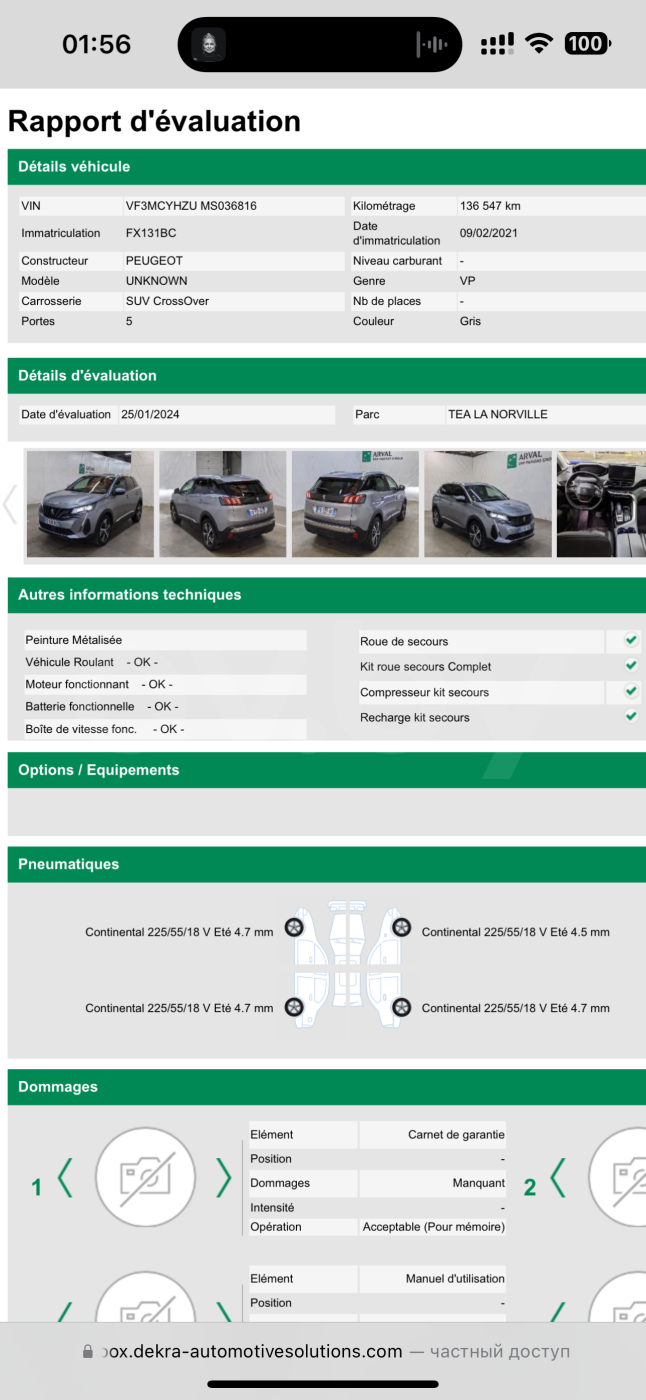Image resolution: width=646 pixels, height=1400 pixels.
Task: Tap the Options / Equipements header
Action: point(327,770)
